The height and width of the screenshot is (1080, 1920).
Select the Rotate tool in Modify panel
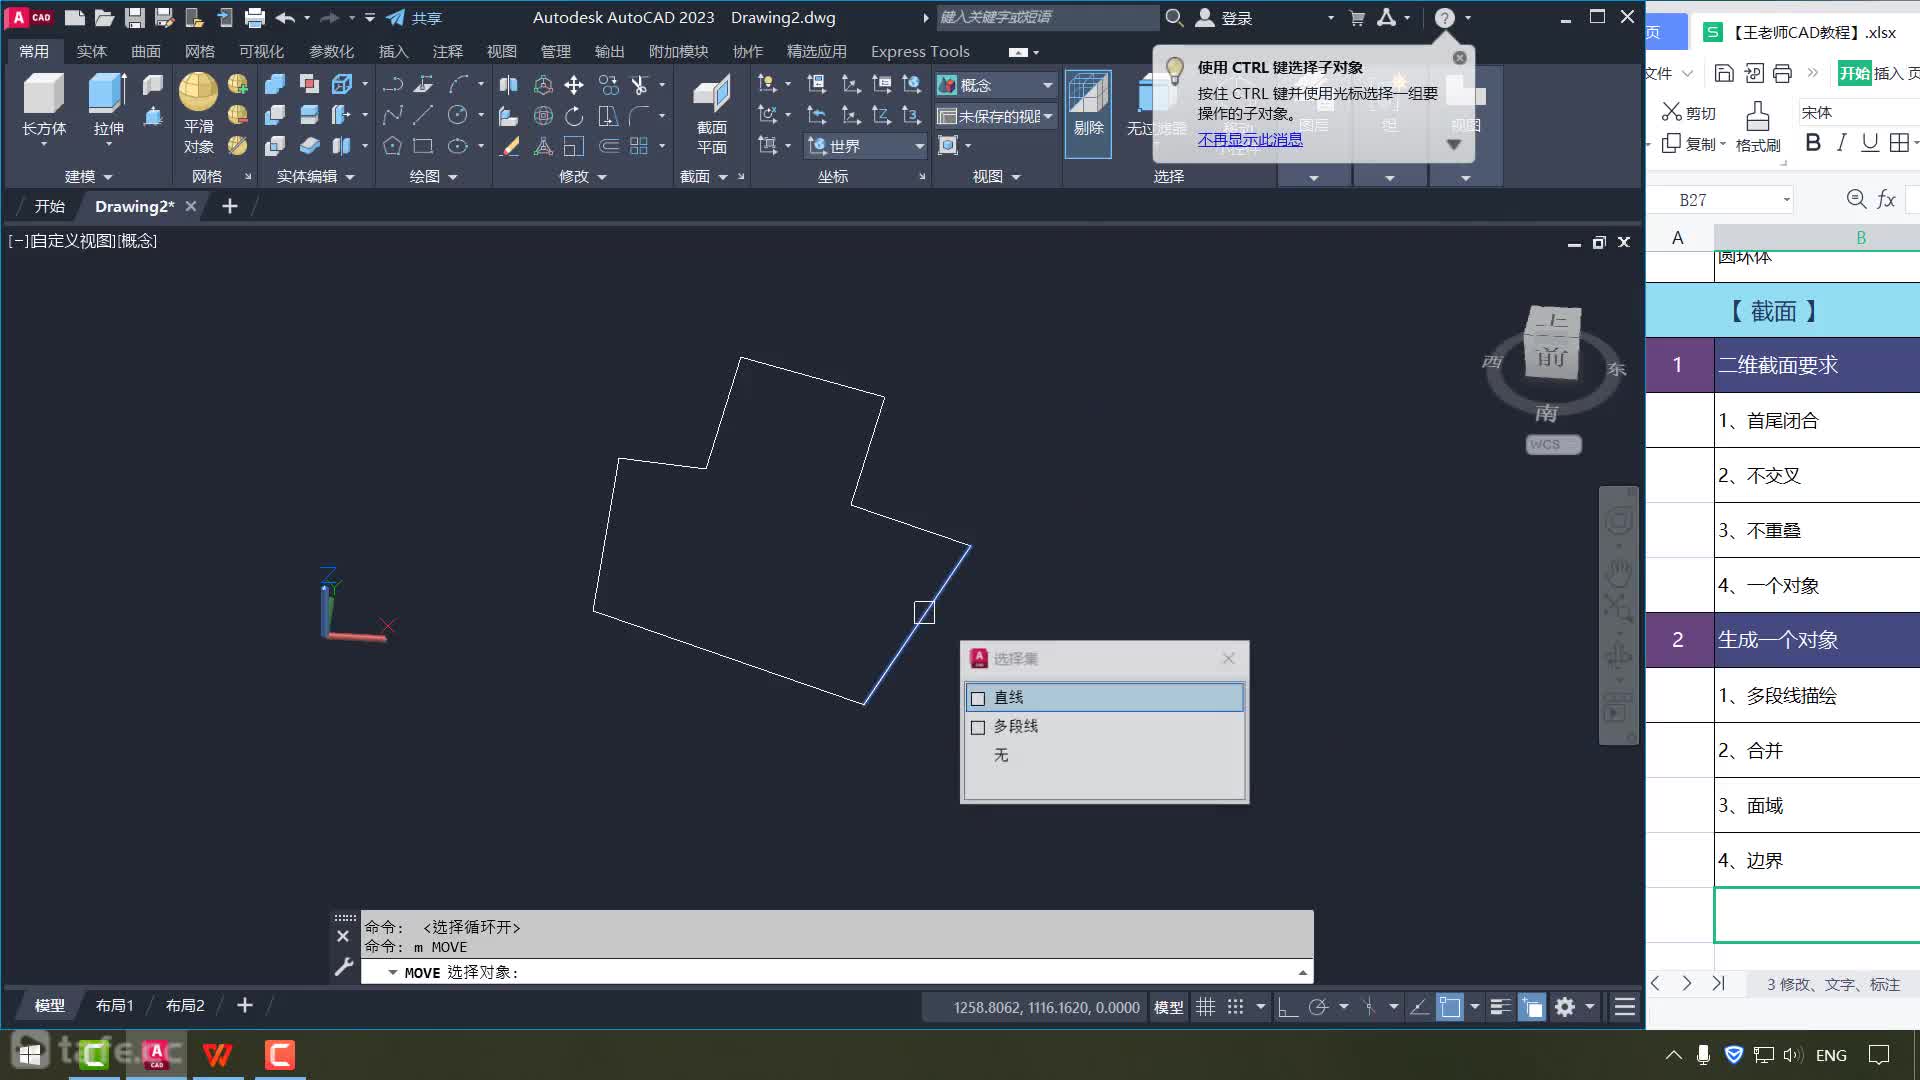pyautogui.click(x=574, y=116)
